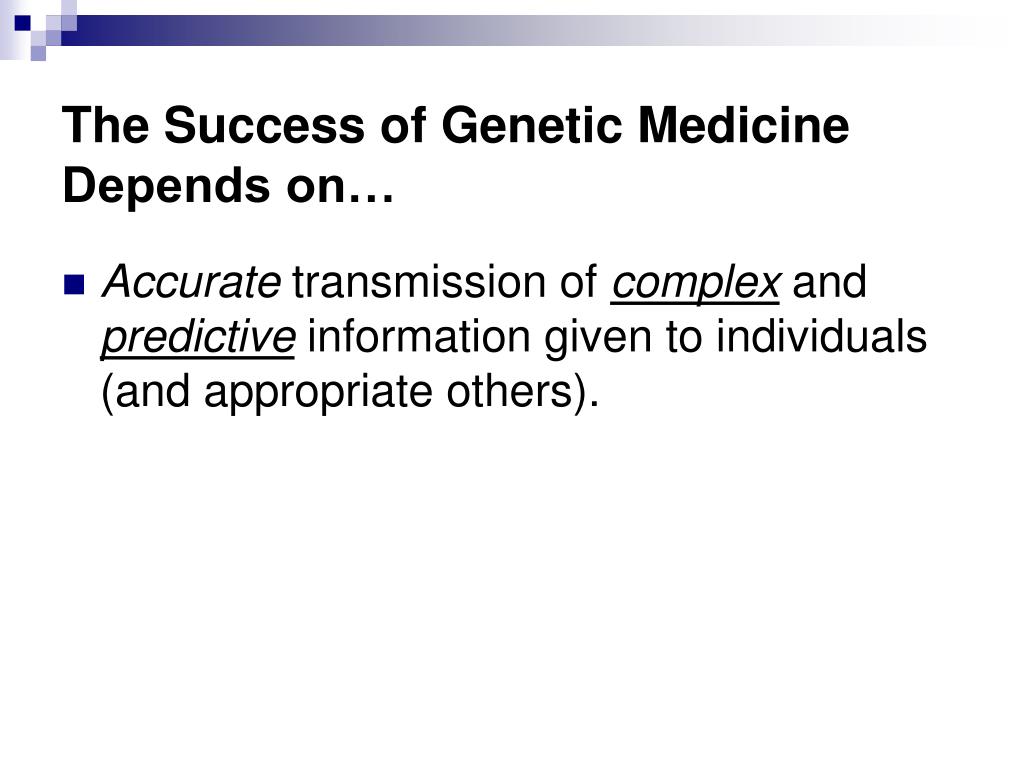Click the word "individuals" in the bullet
The height and width of the screenshot is (768, 1024).
pos(822,337)
